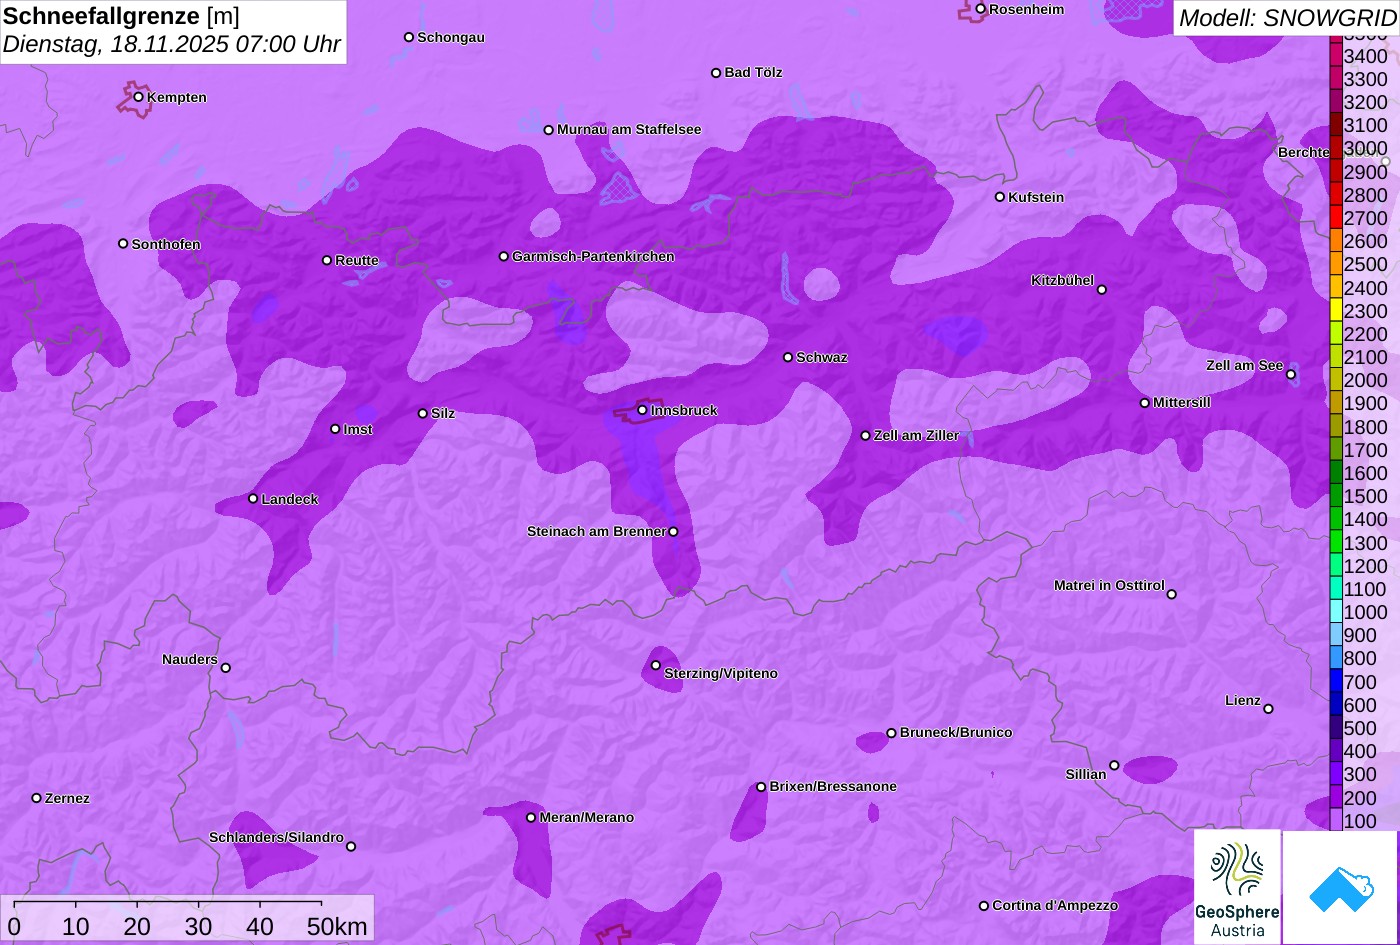Click the 'Sillian' town label
The height and width of the screenshot is (945, 1400).
tap(1086, 775)
